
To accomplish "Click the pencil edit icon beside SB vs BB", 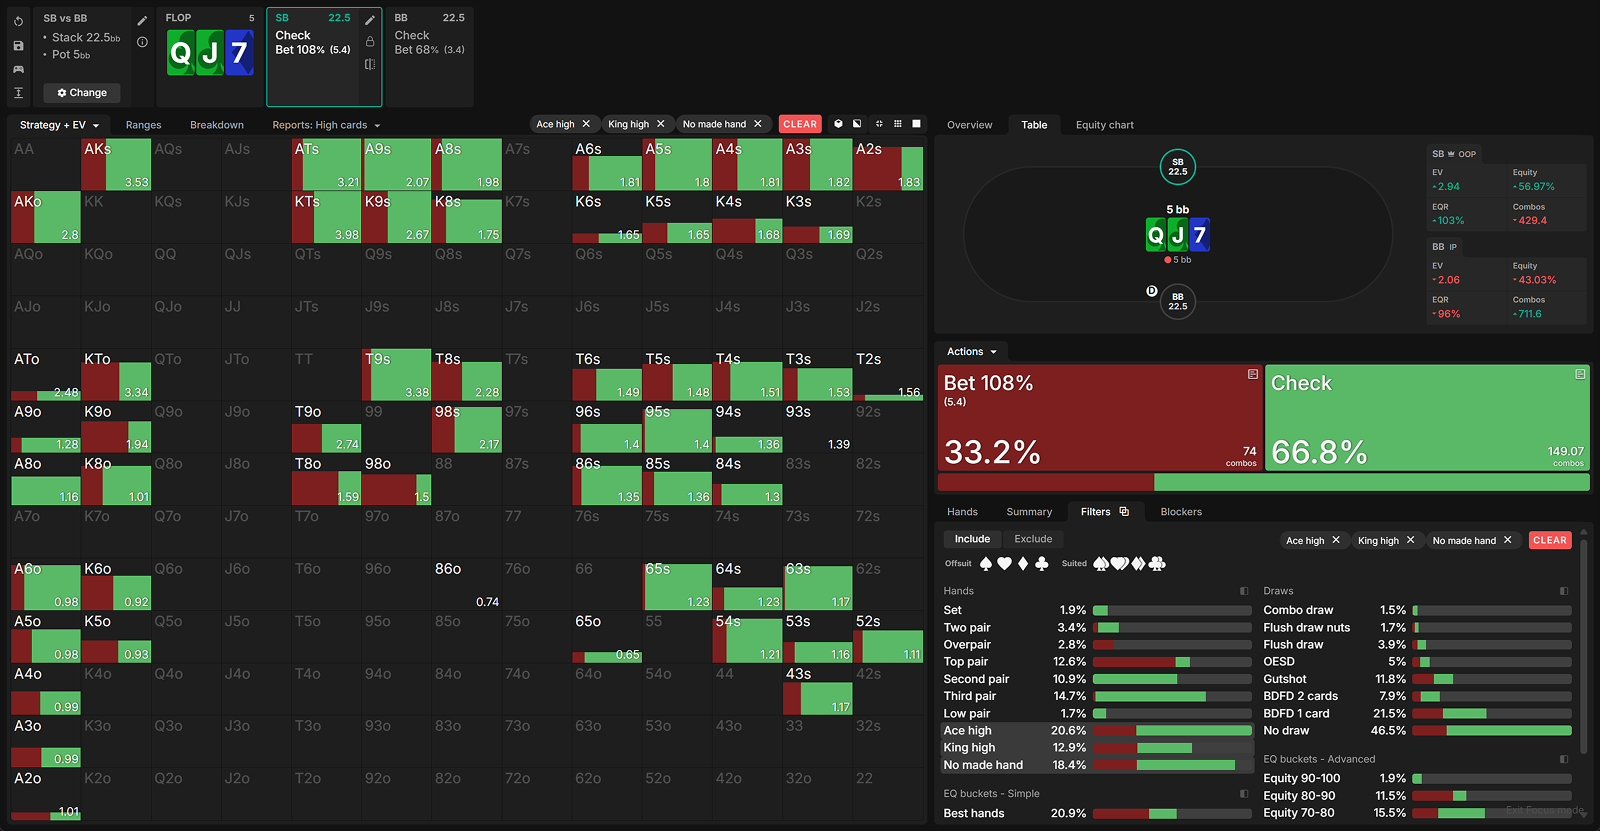I will [x=142, y=20].
